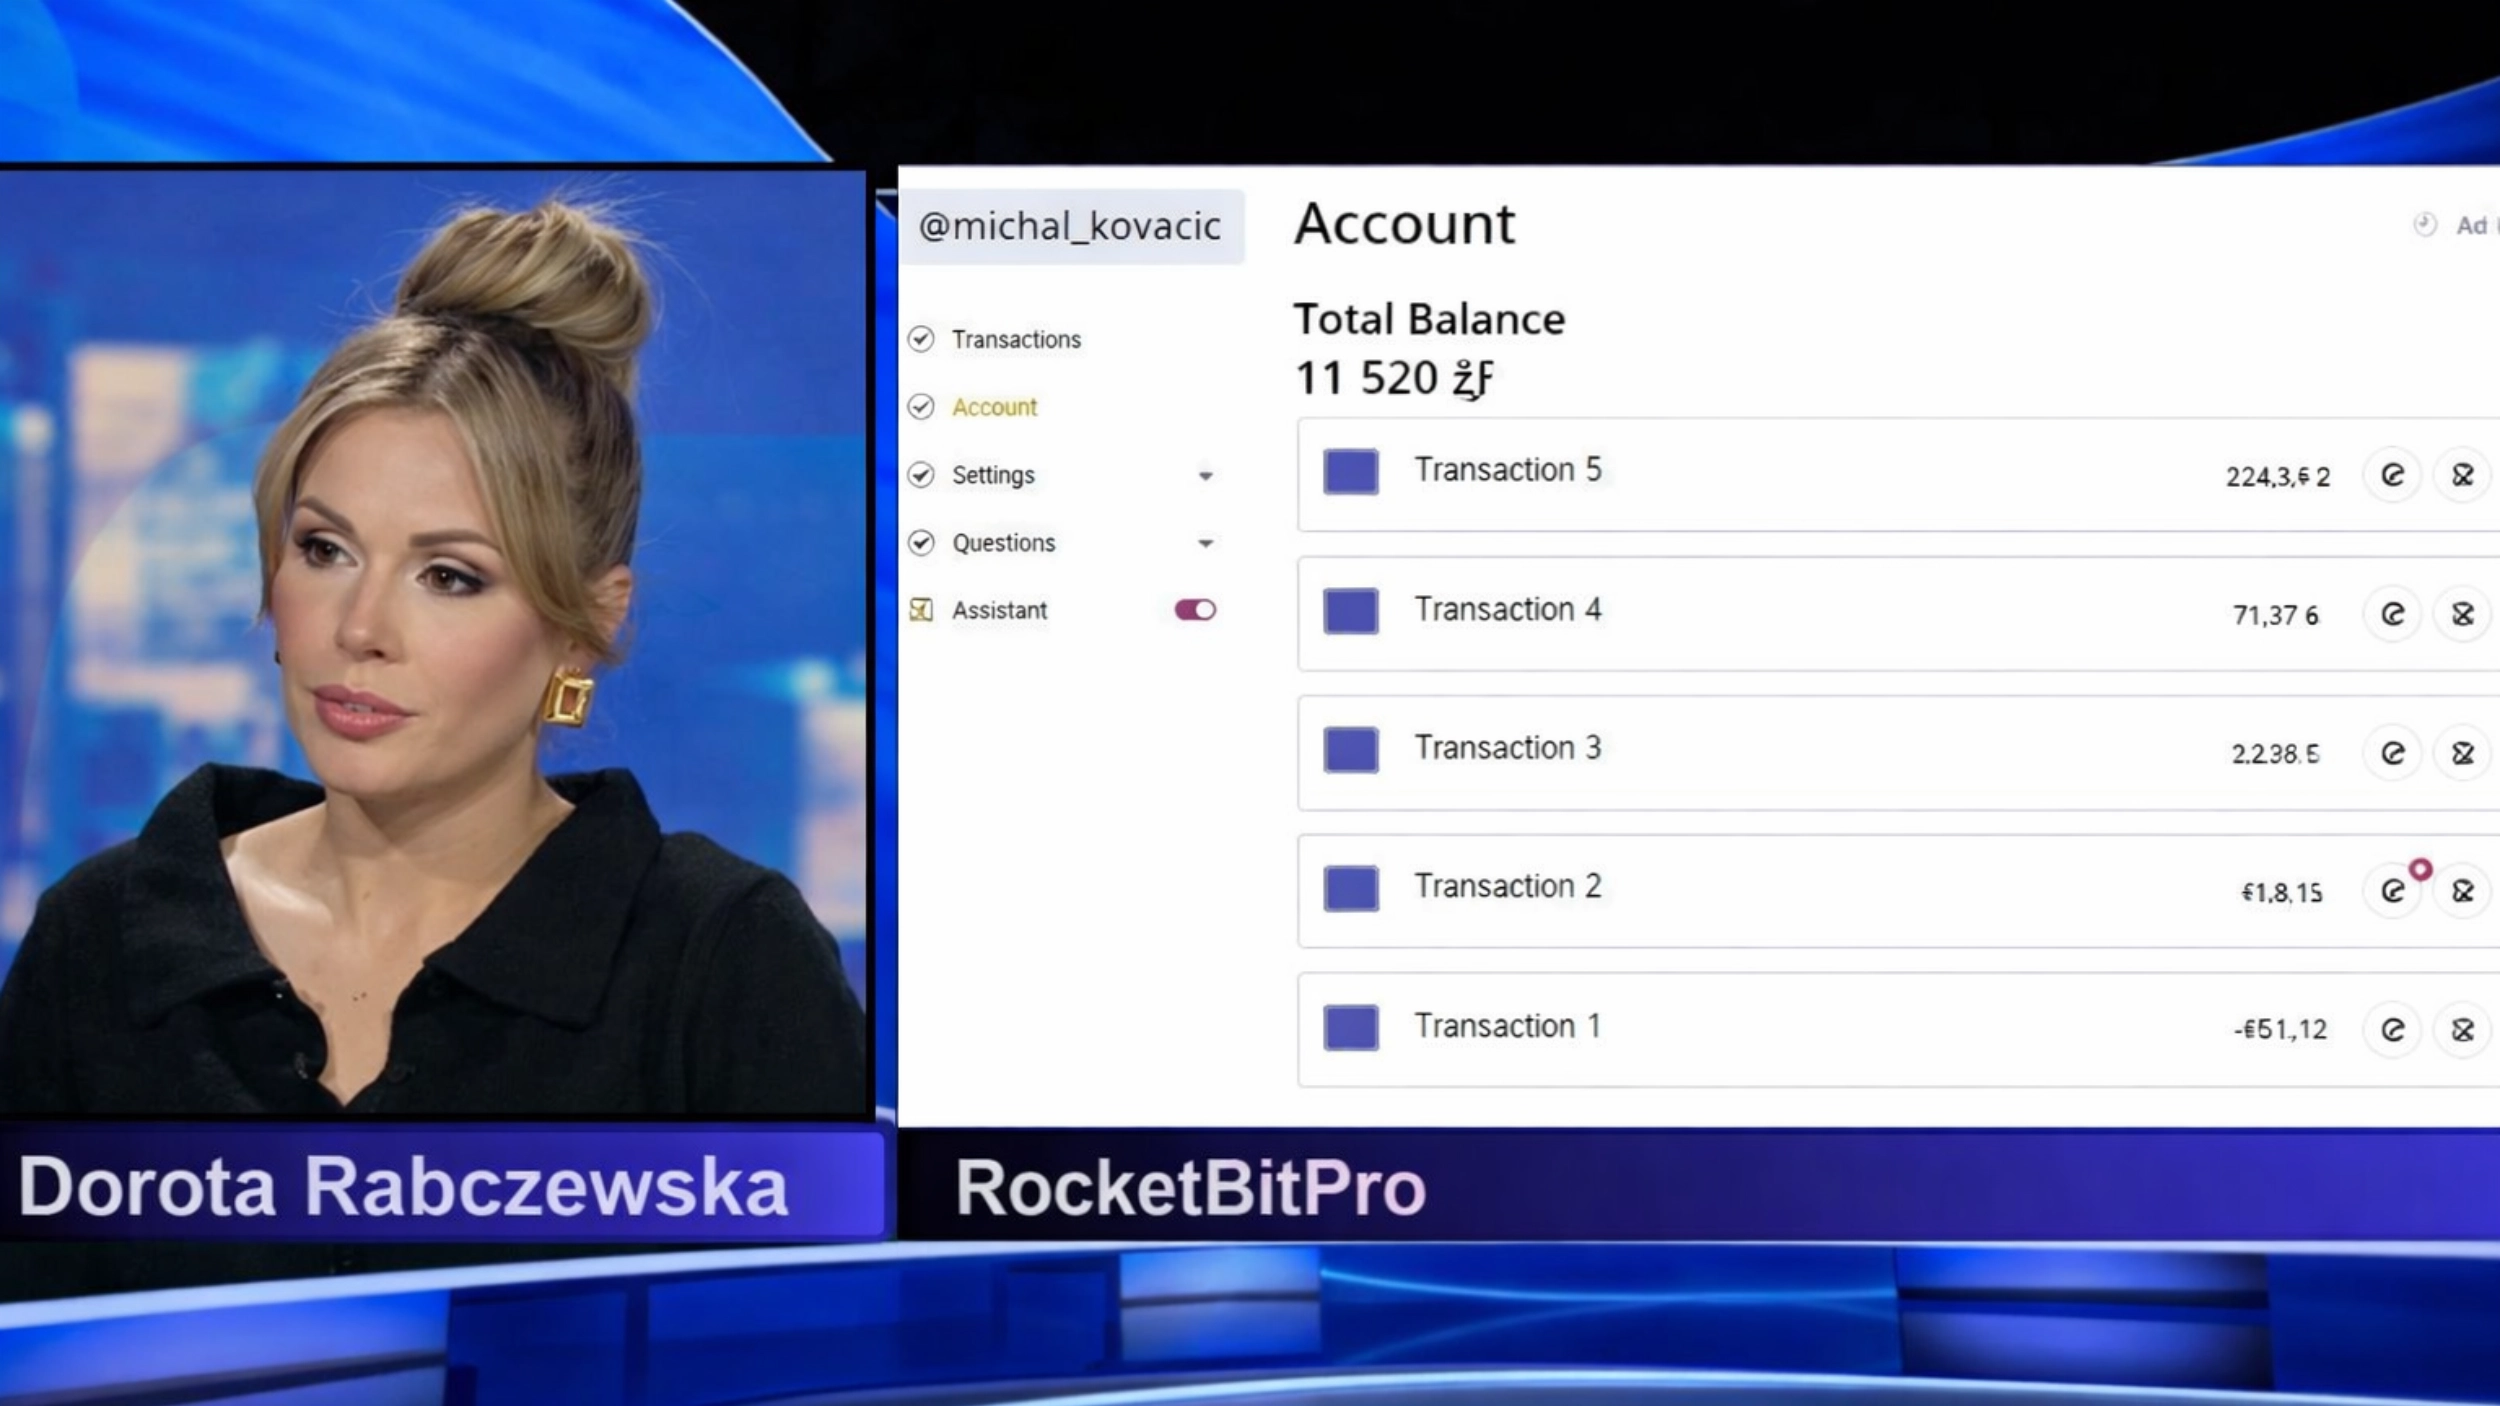Image resolution: width=2500 pixels, height=1406 pixels.
Task: Click the clock icon next to Ad
Action: point(2425,224)
